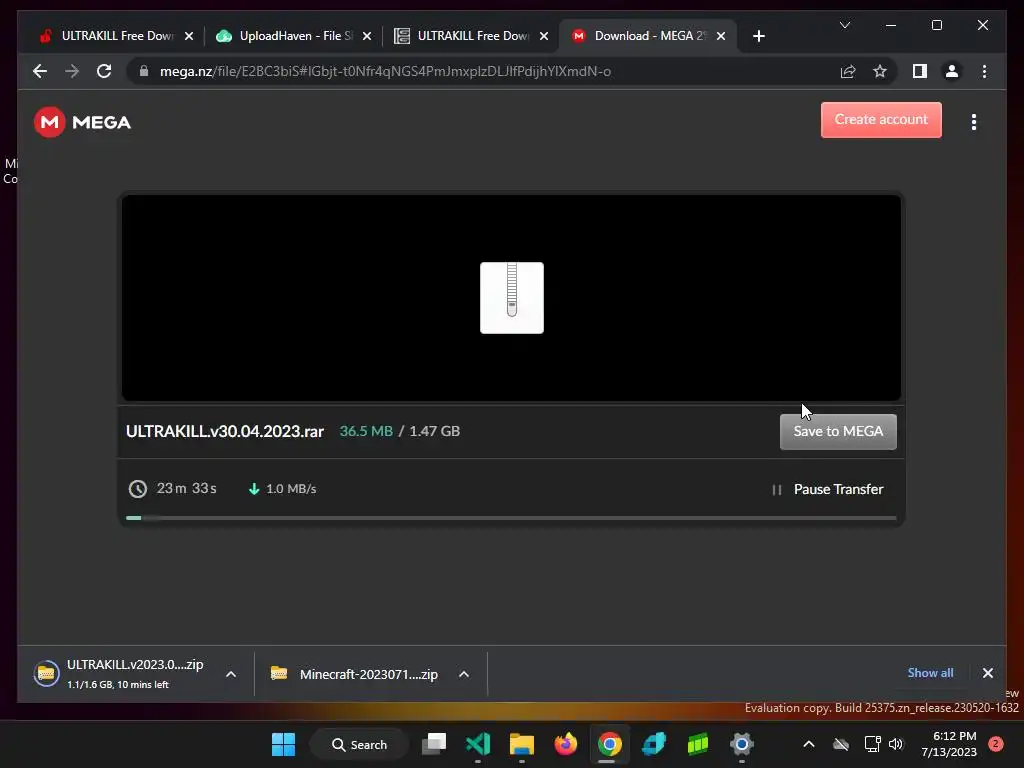Image resolution: width=1024 pixels, height=768 pixels.
Task: Open network settings tray icon
Action: (x=872, y=744)
